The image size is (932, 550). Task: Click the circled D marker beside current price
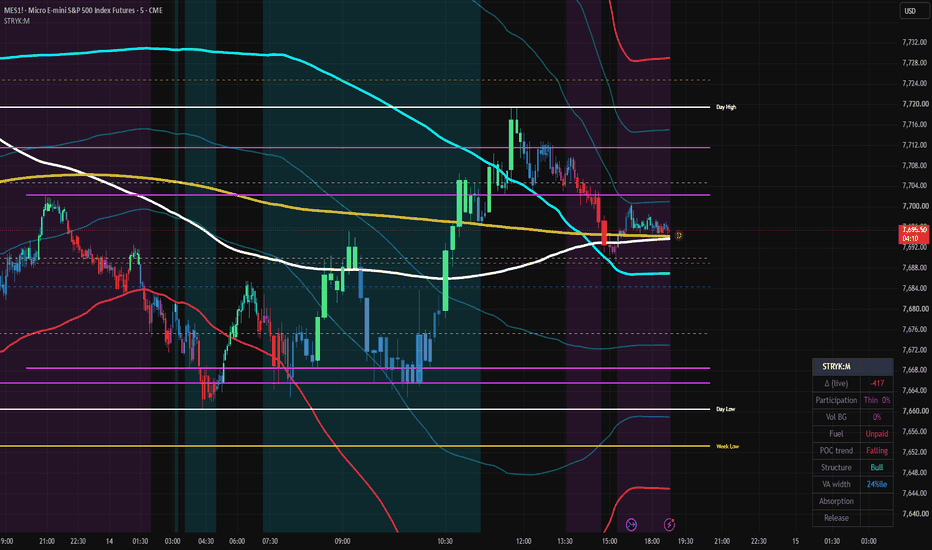pos(678,235)
